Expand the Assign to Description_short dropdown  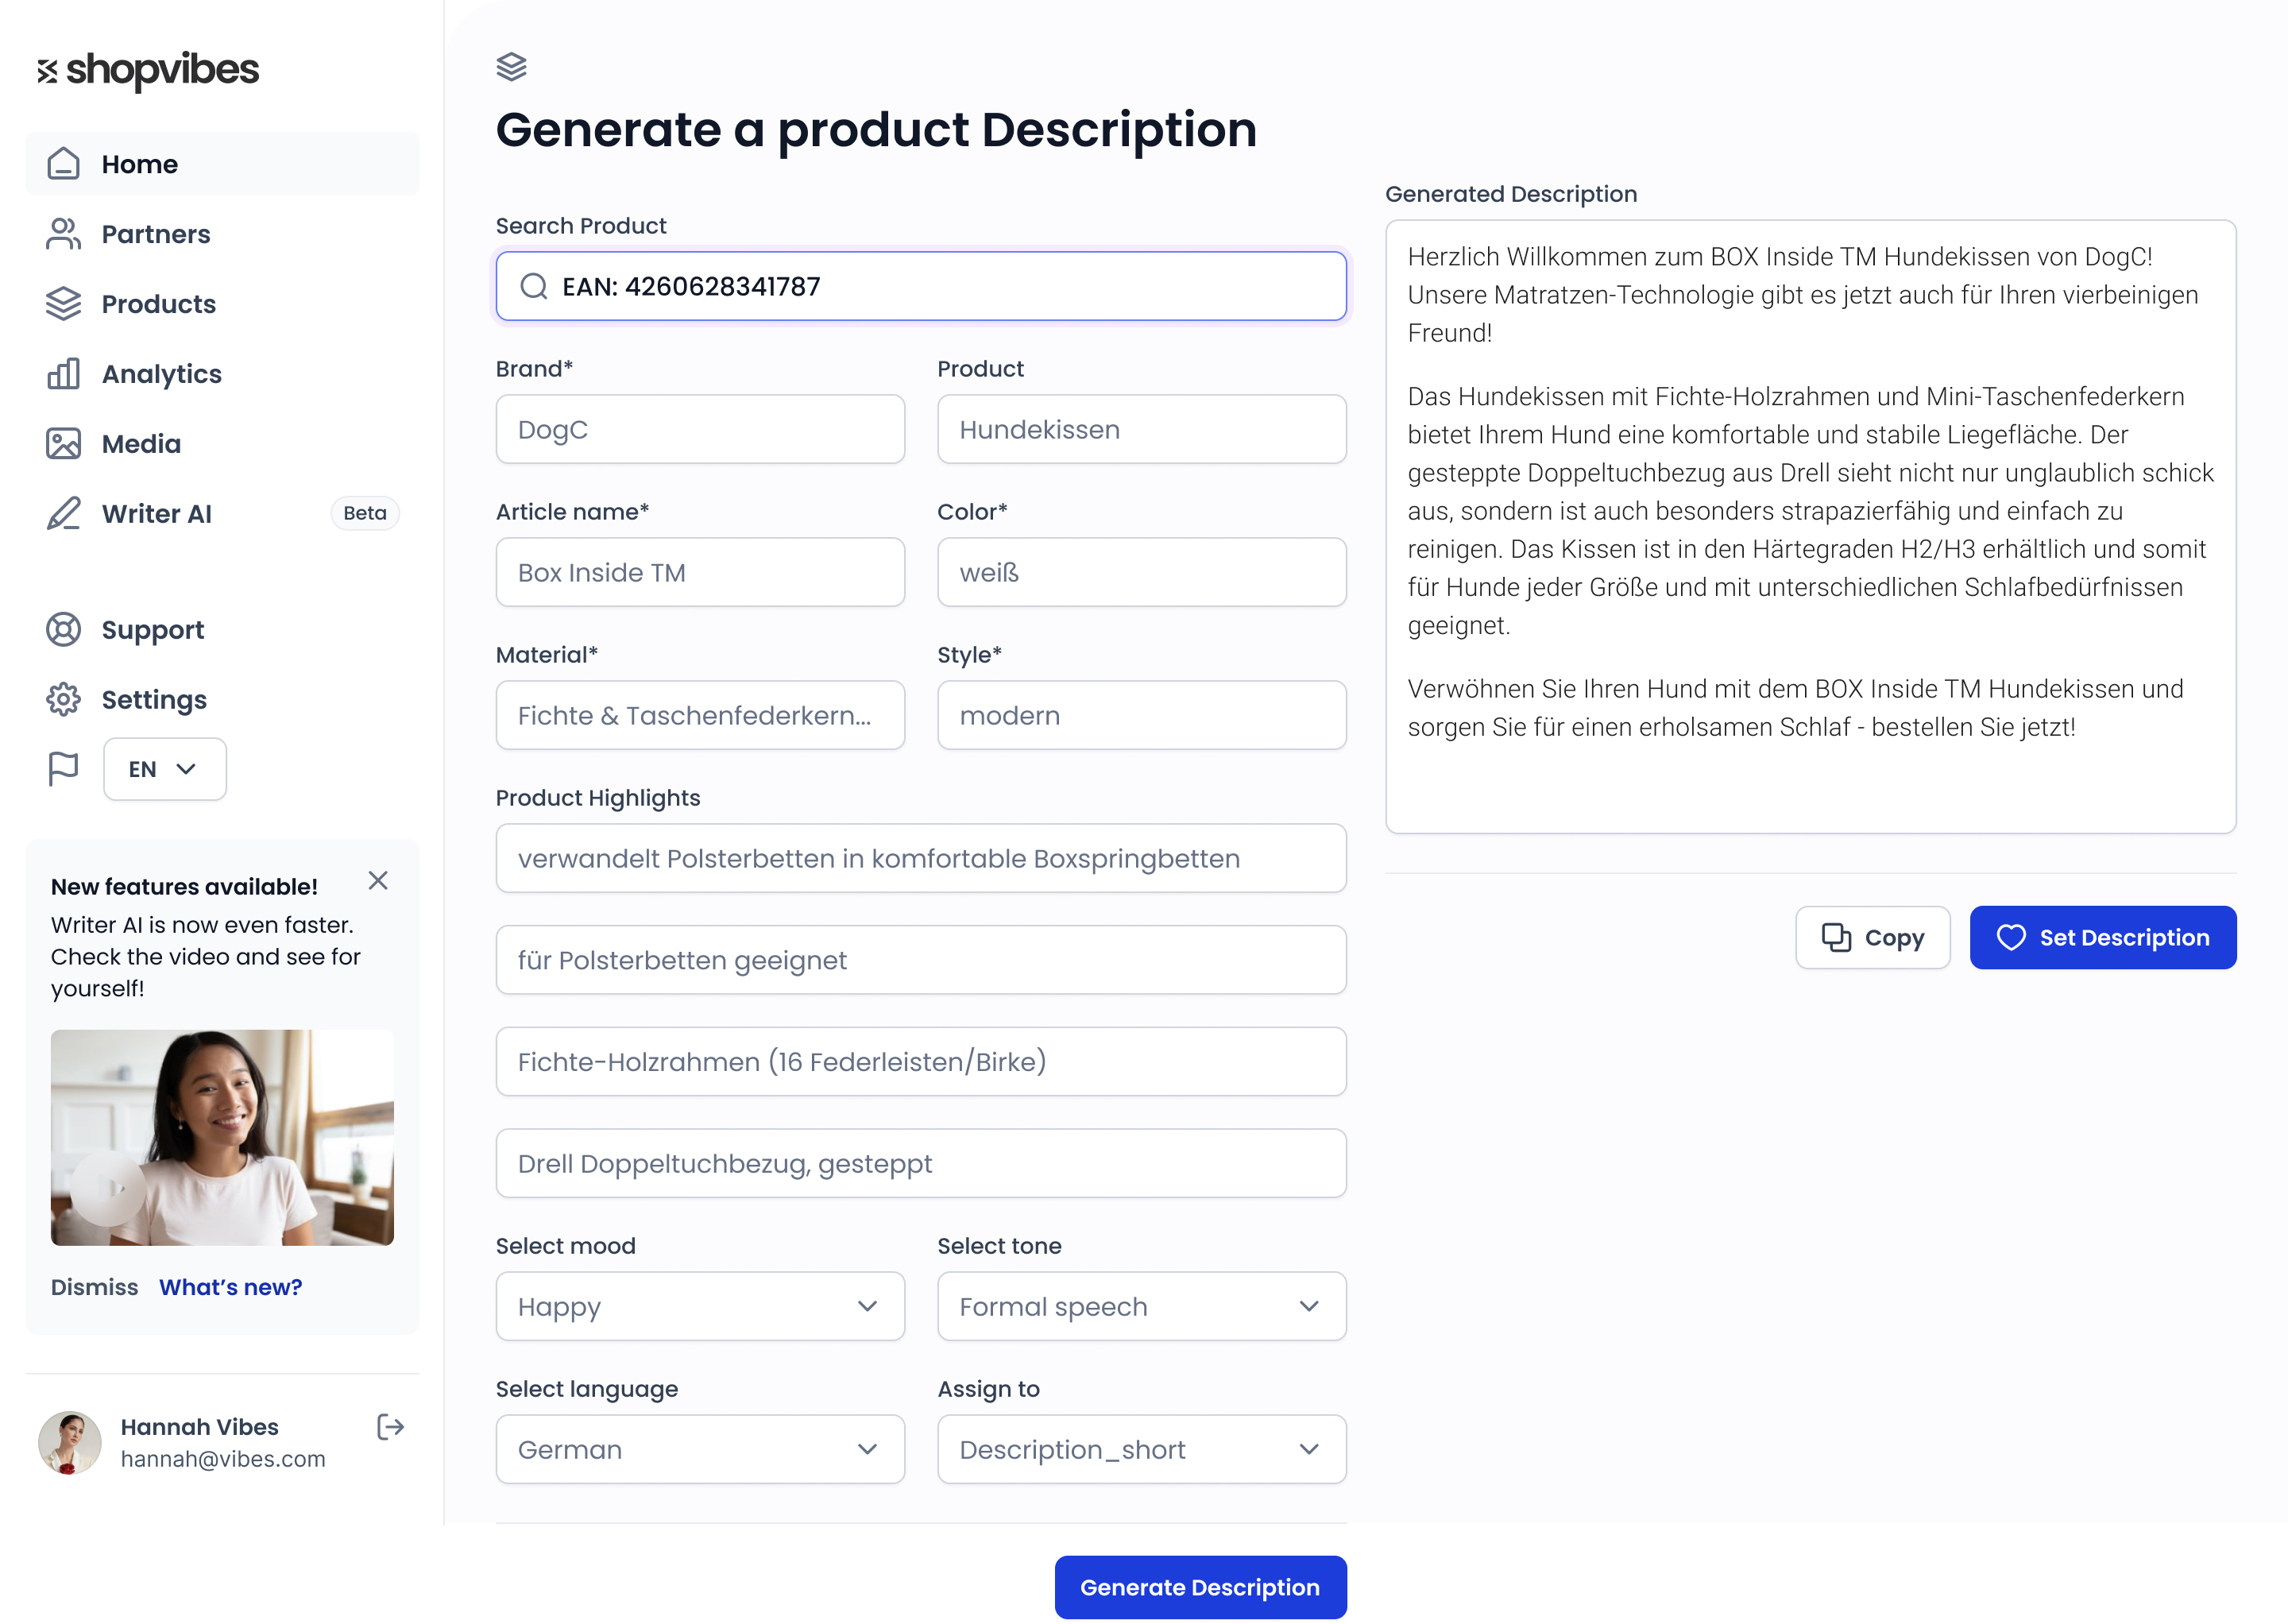click(1141, 1450)
